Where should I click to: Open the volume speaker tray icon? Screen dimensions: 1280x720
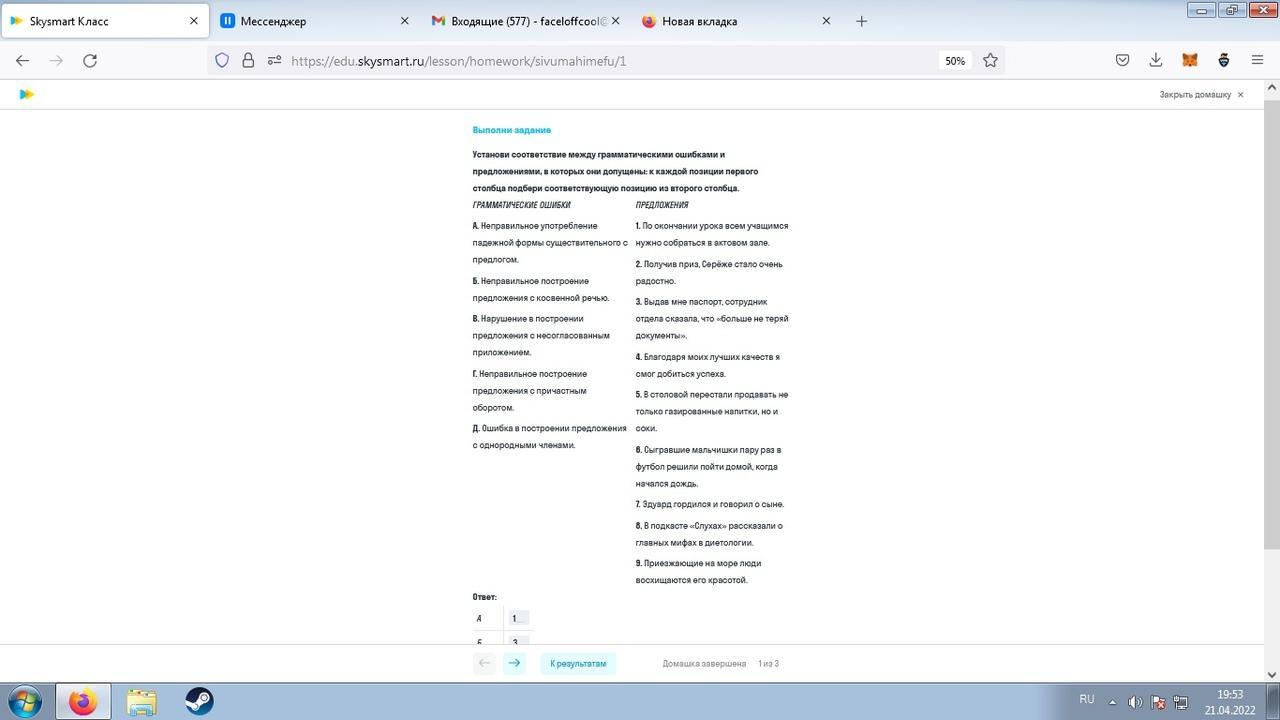pyautogui.click(x=1135, y=702)
